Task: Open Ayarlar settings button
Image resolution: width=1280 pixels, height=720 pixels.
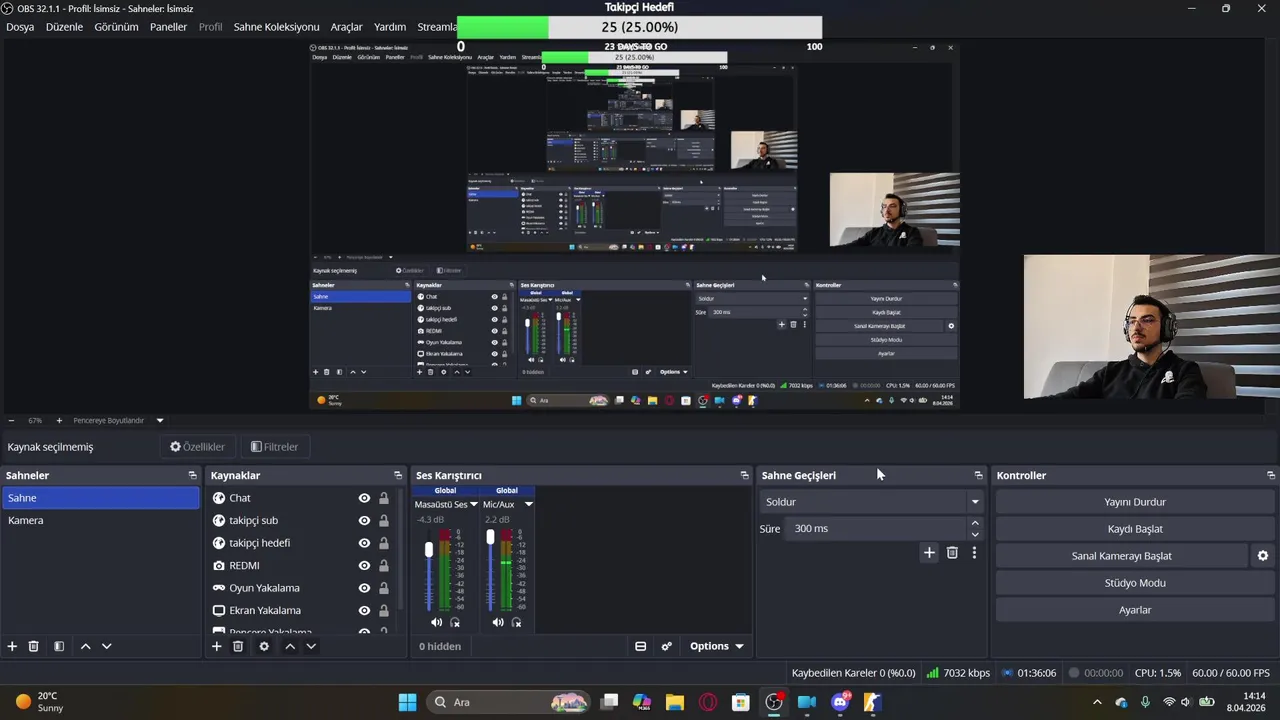Action: (1135, 610)
